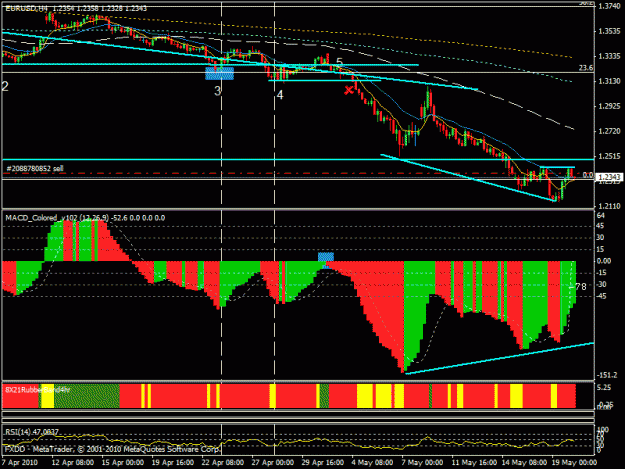Click the '4 May 08:00' time label

pyautogui.click(x=372, y=463)
